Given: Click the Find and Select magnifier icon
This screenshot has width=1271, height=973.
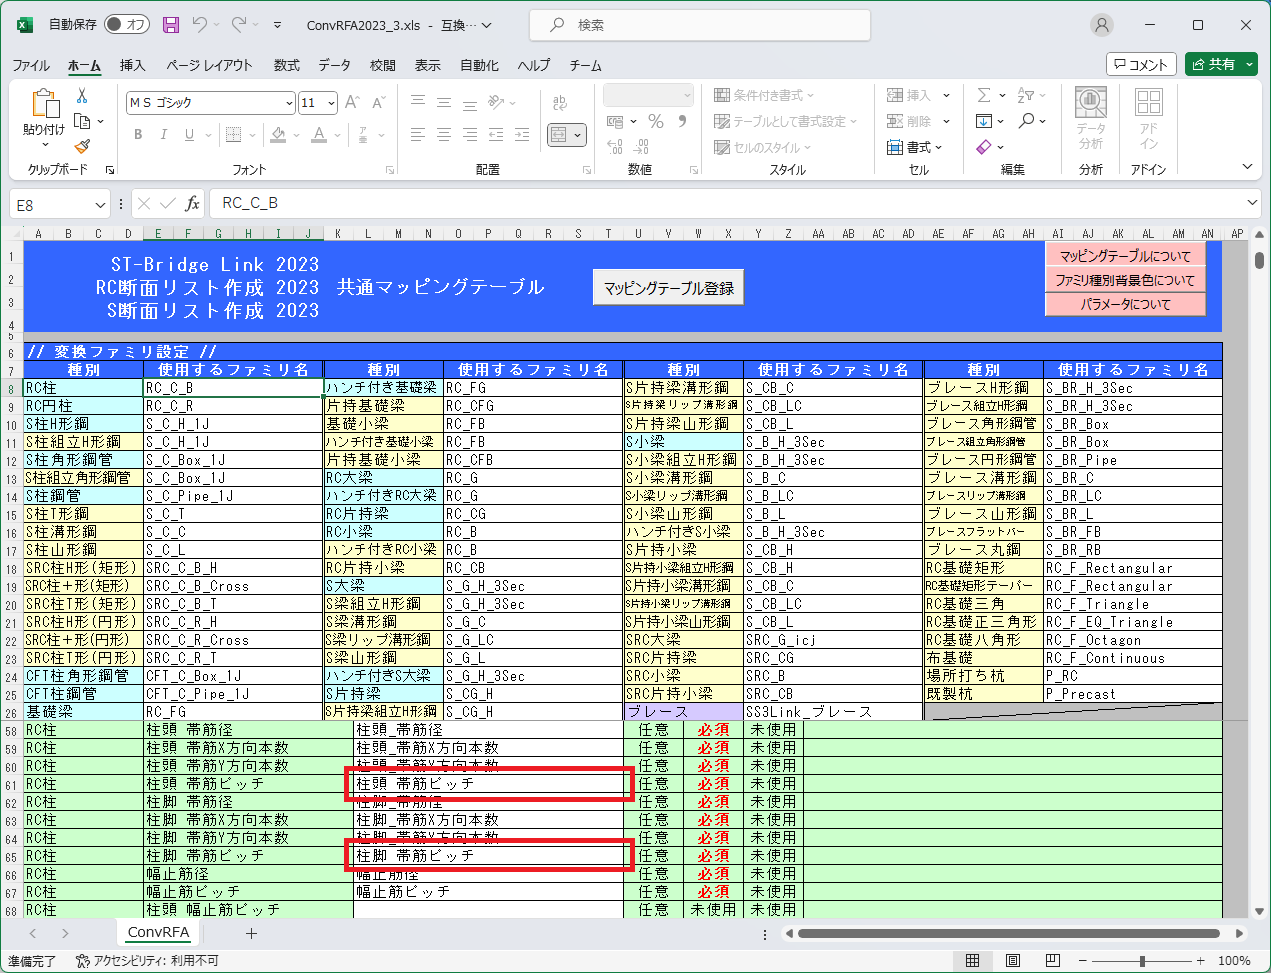Looking at the screenshot, I should tap(1027, 121).
